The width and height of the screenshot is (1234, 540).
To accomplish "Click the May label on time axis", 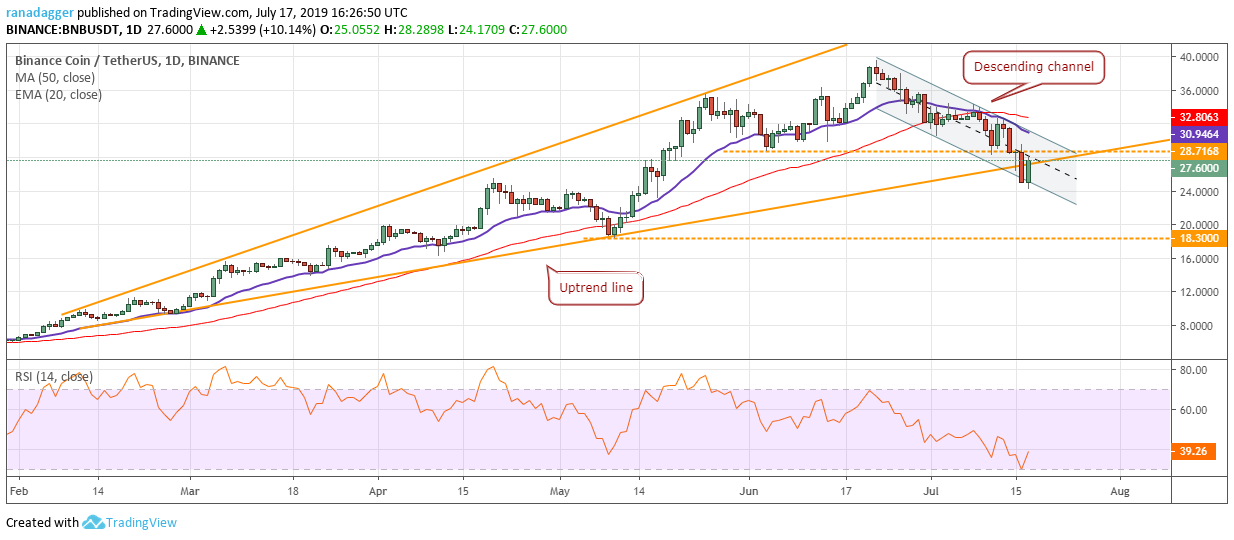I will [x=560, y=492].
